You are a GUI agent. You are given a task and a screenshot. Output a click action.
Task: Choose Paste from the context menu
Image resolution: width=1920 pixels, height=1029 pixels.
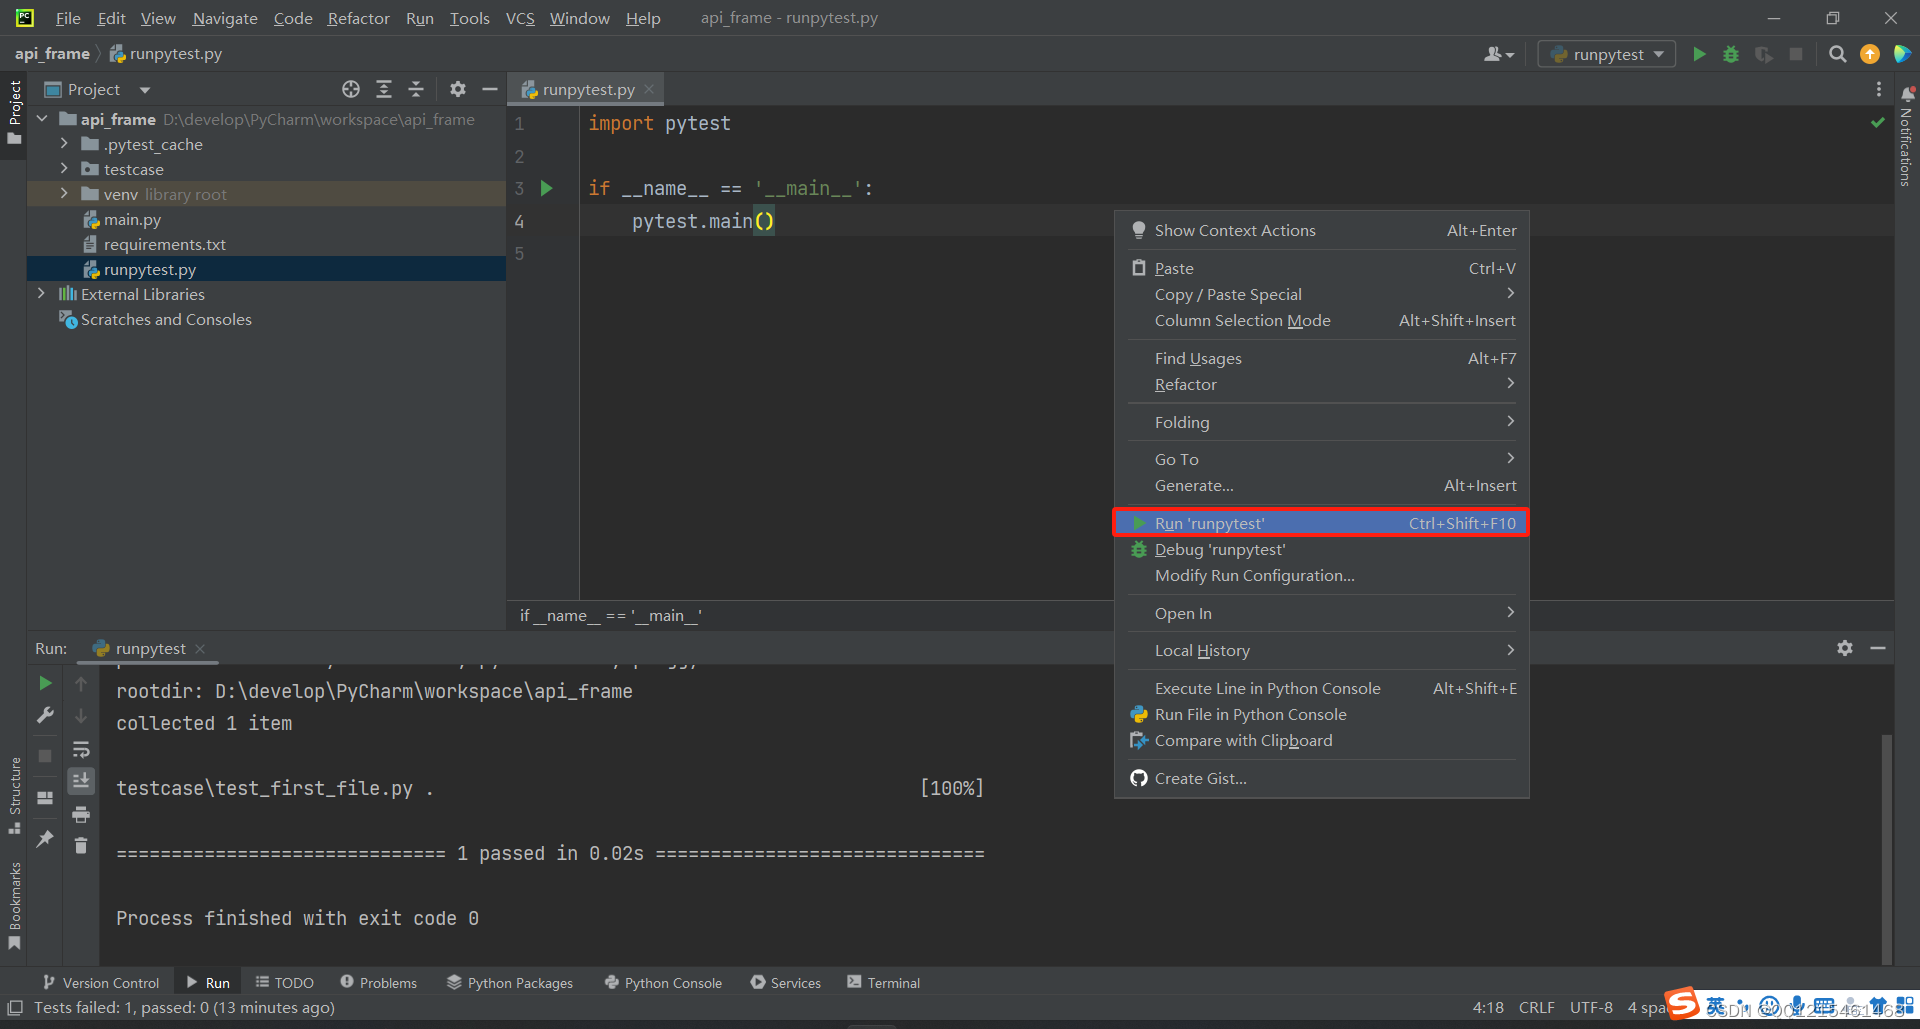1322,268
